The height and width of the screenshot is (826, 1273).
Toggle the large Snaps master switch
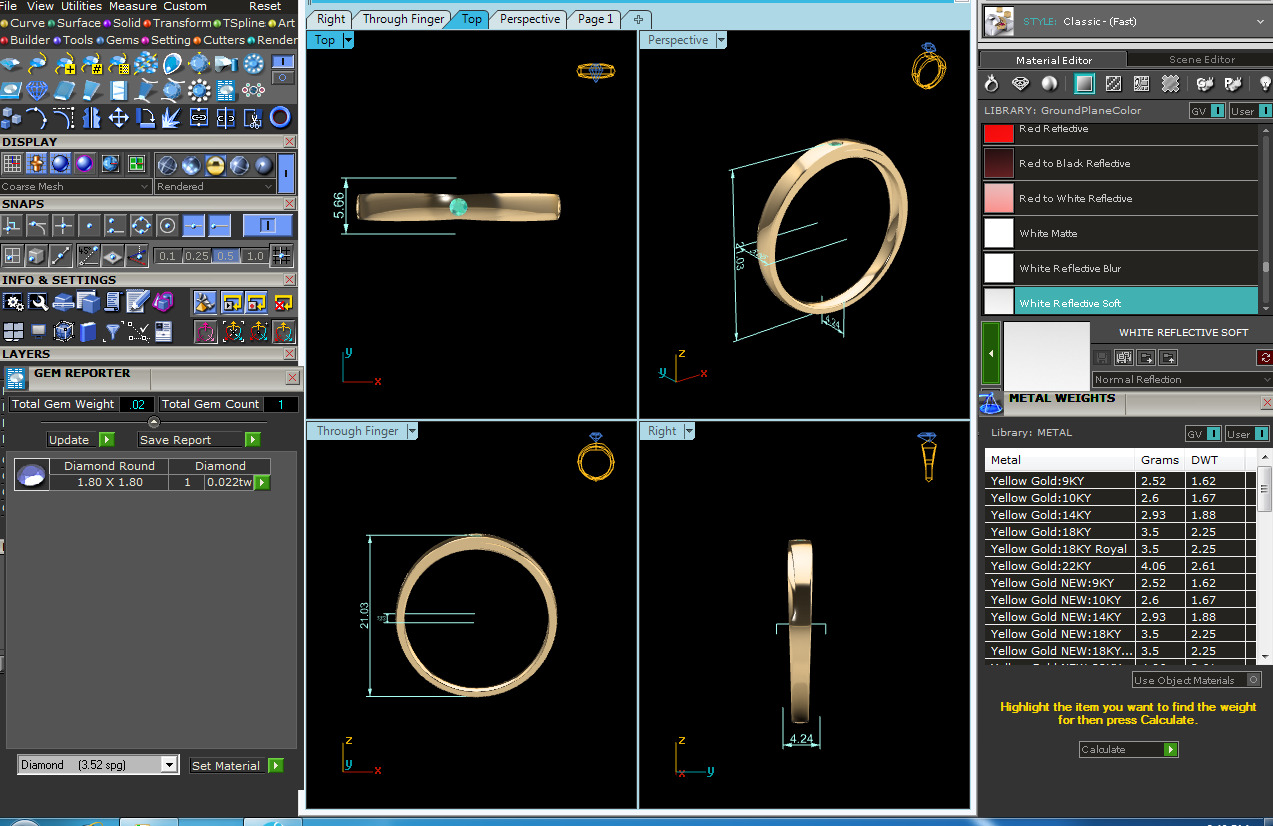[268, 225]
